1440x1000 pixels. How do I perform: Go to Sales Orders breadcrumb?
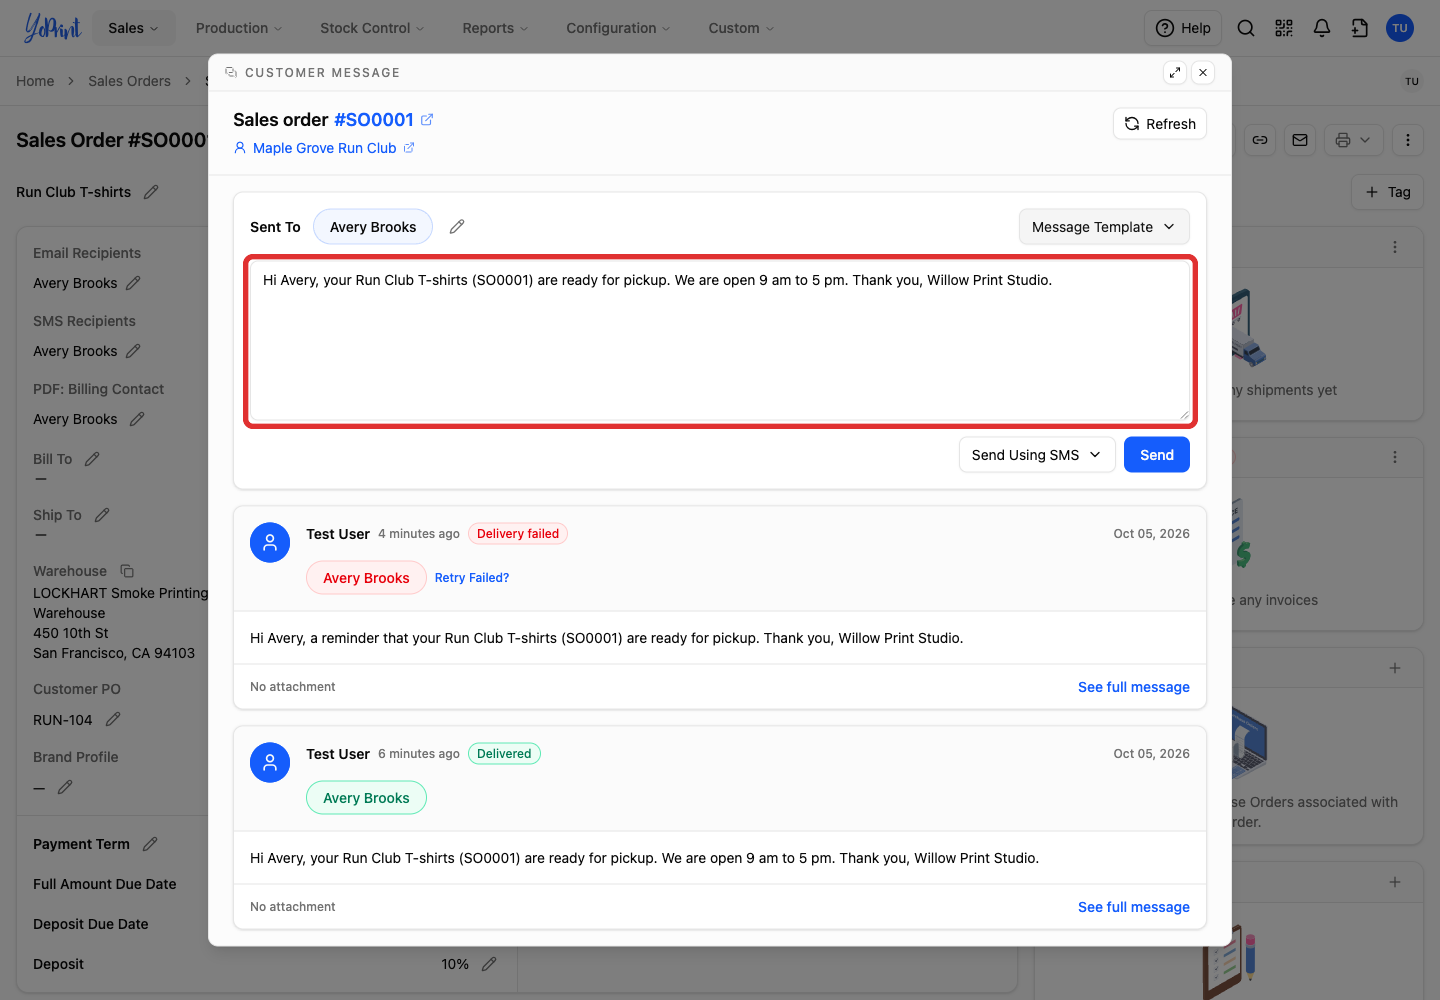click(129, 81)
